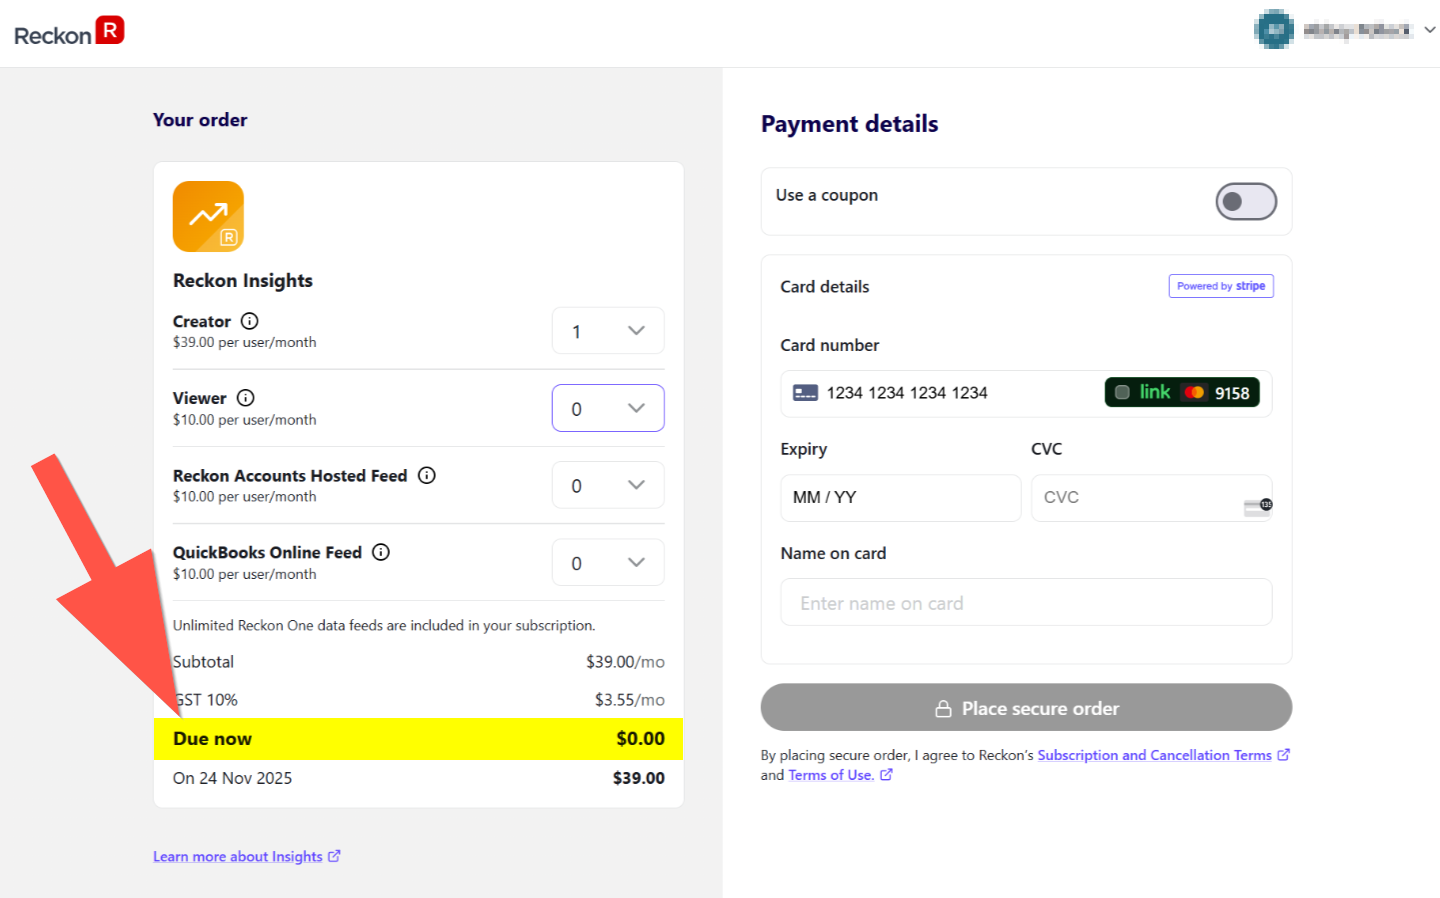Click the user avatar in header
Image resolution: width=1440 pixels, height=898 pixels.
1273,30
